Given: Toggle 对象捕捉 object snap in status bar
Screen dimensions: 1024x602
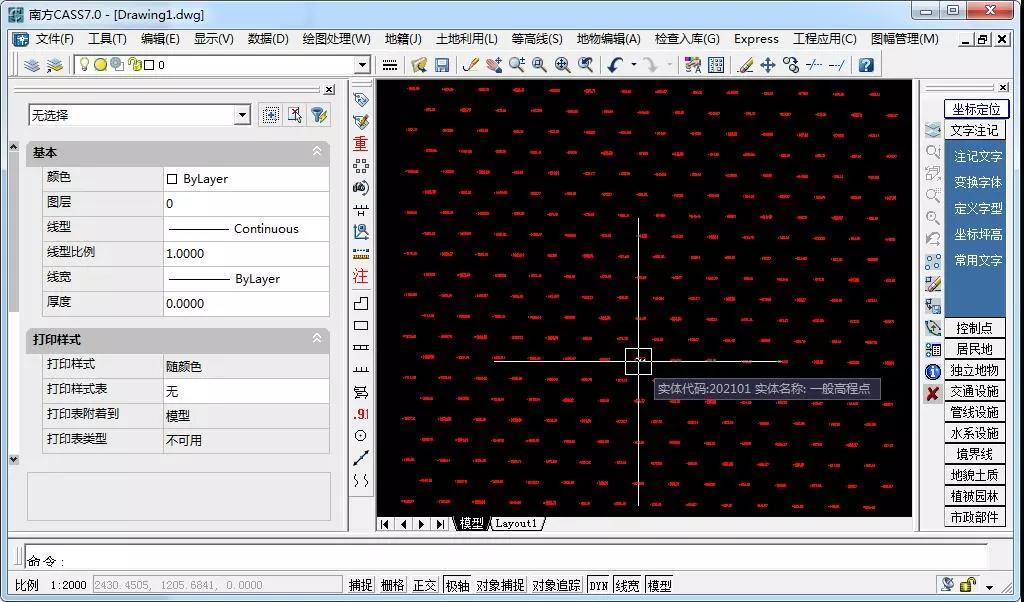Looking at the screenshot, I should click(500, 585).
